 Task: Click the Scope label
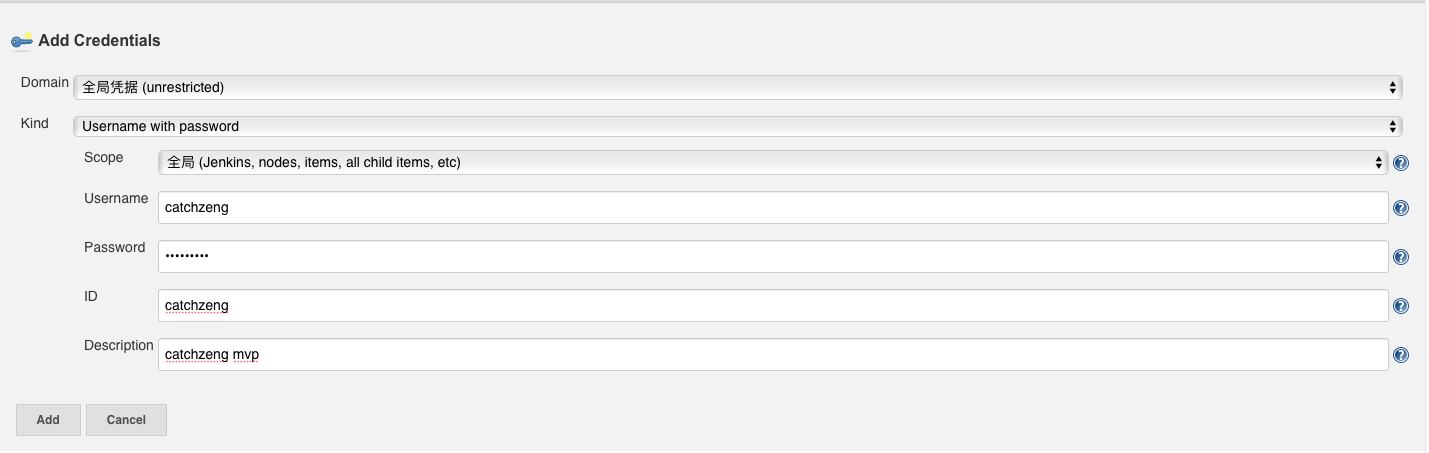point(104,157)
